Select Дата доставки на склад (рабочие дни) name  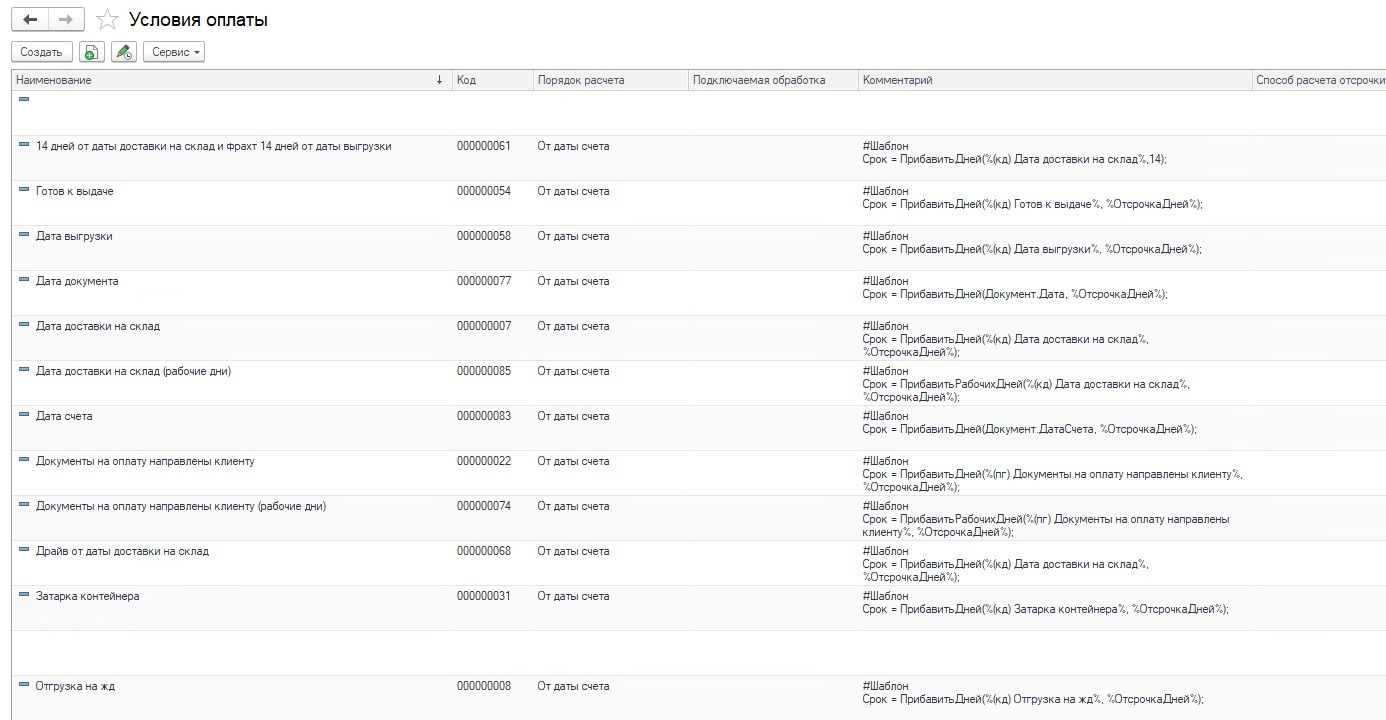point(134,371)
